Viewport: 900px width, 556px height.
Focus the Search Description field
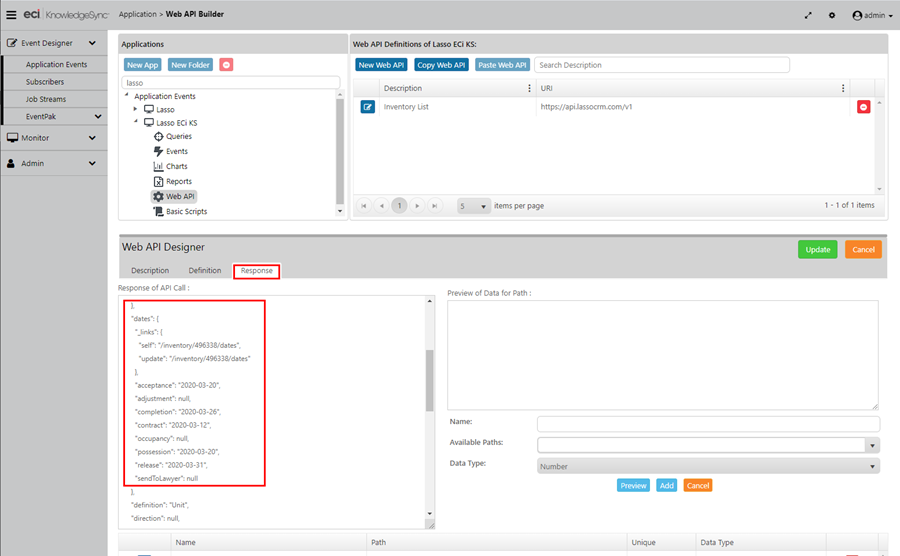[662, 65]
